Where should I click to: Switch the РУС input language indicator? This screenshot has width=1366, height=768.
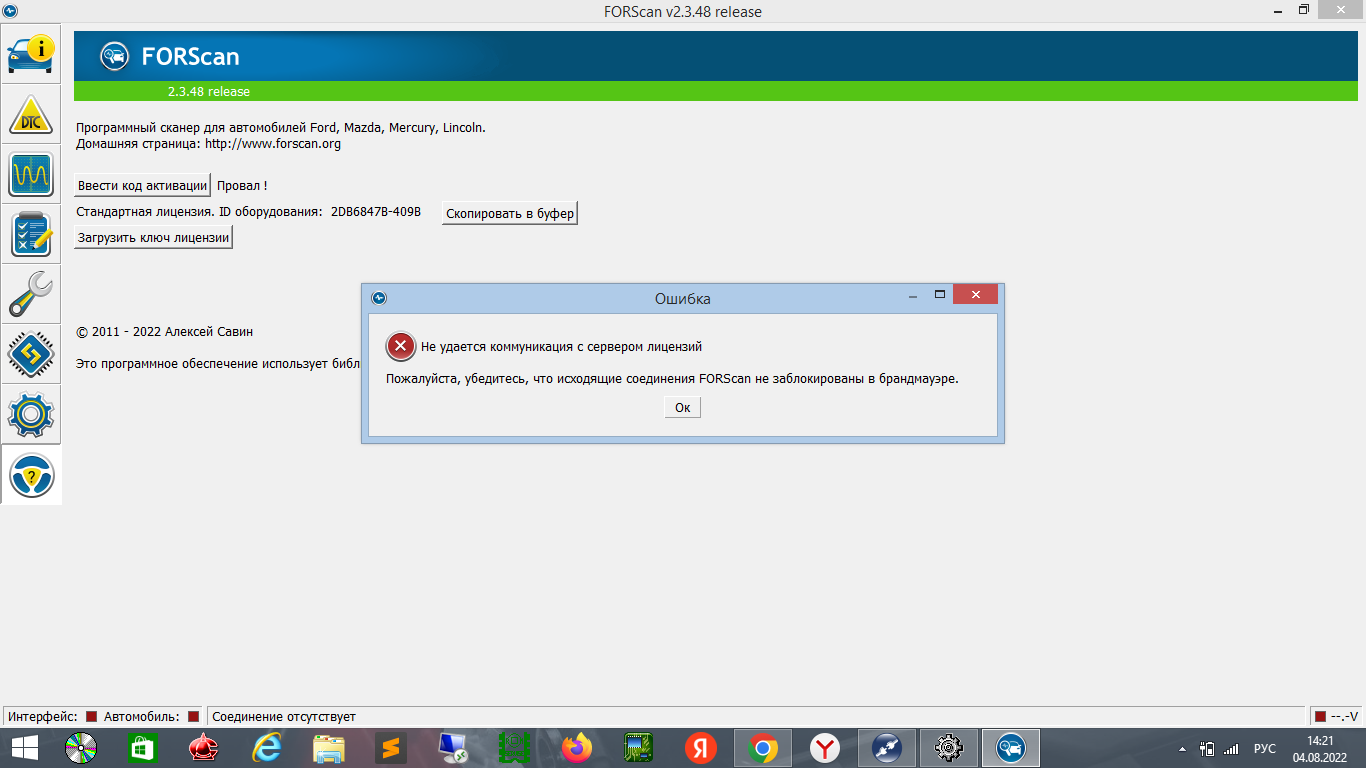1264,748
